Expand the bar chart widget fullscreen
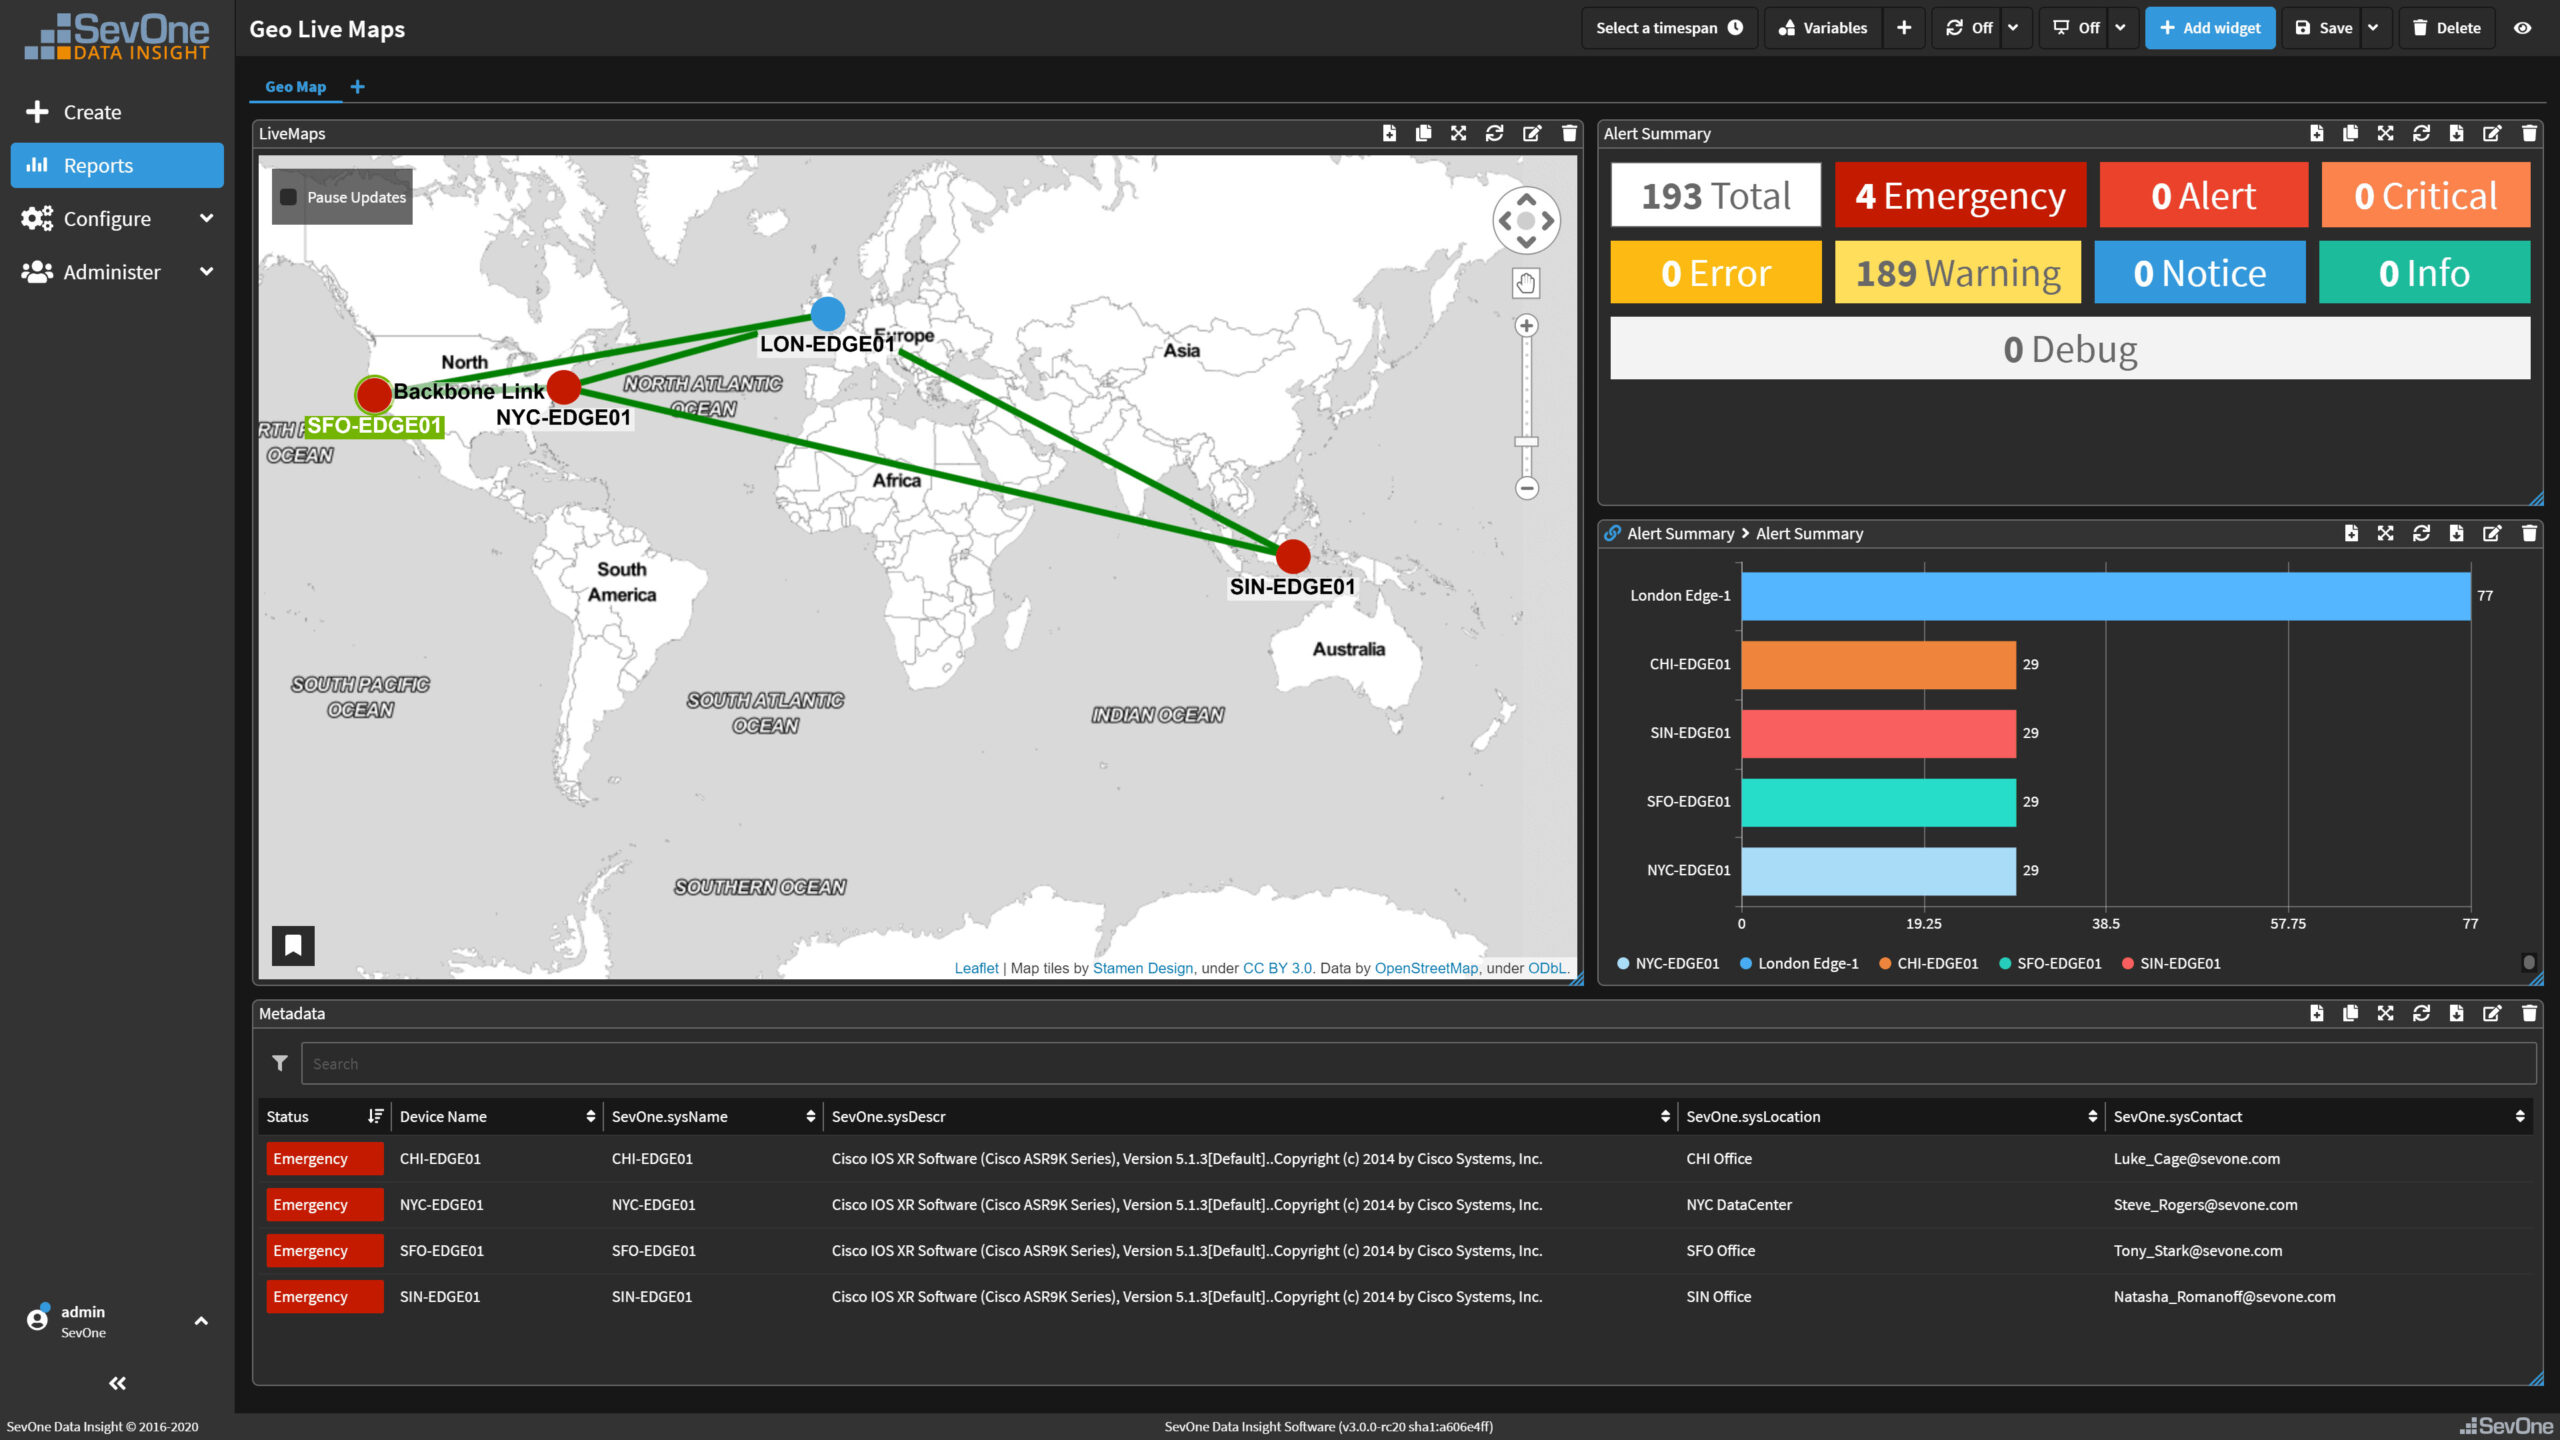Image resolution: width=2560 pixels, height=1440 pixels. (2385, 533)
